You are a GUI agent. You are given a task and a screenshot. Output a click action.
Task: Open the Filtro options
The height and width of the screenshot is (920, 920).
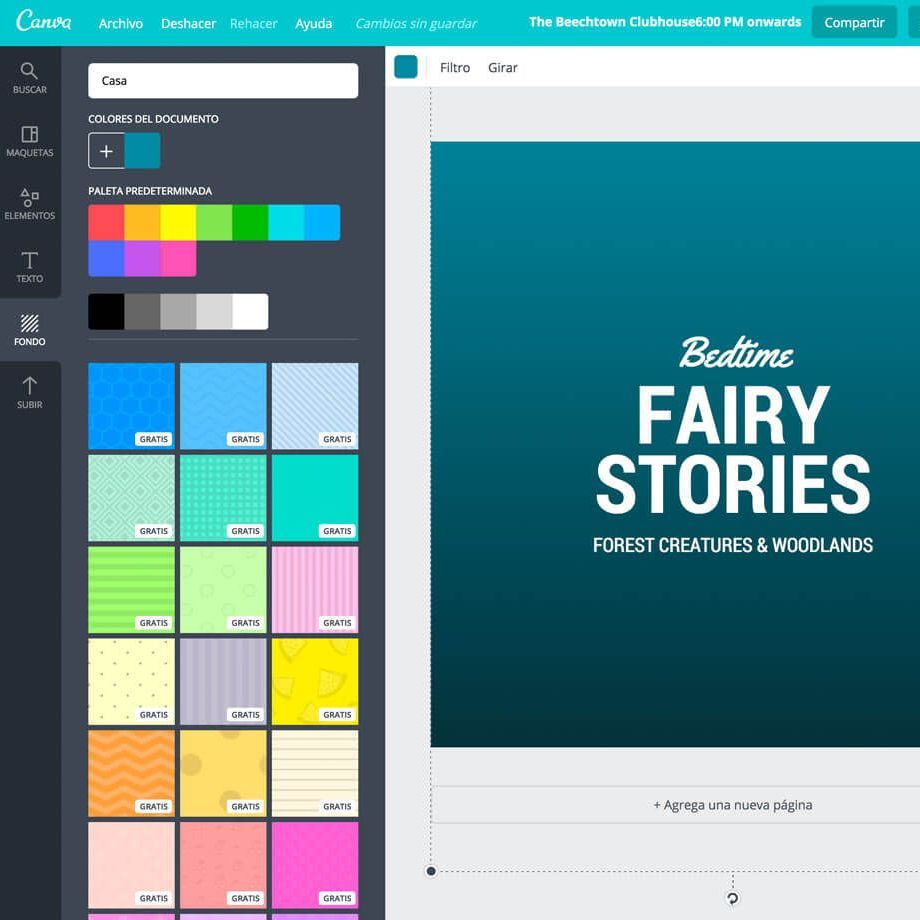pos(455,67)
